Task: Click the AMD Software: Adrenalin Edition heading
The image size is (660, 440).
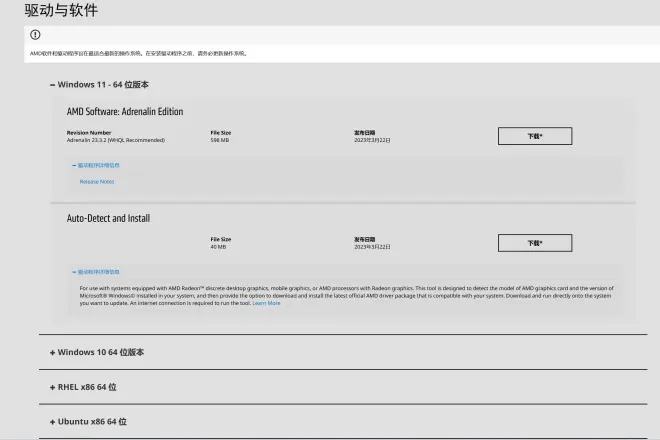Action: pos(125,112)
